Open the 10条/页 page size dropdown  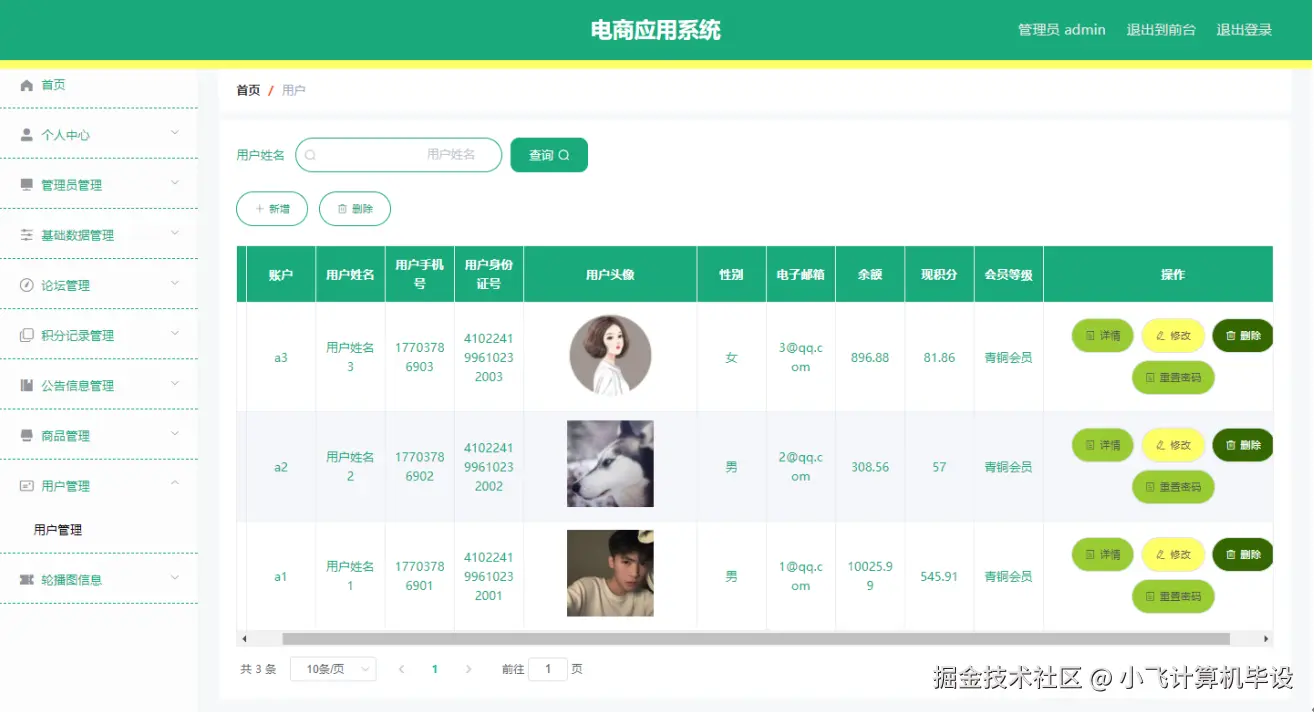333,668
